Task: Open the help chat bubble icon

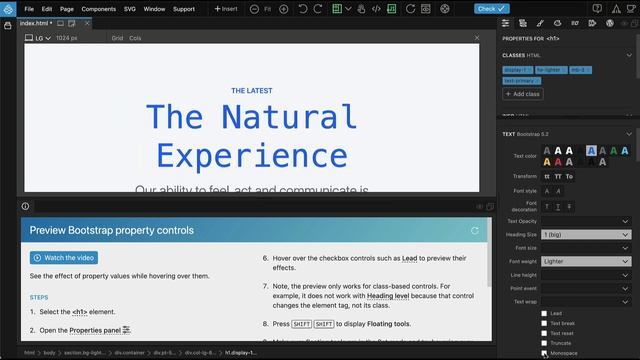Action: (x=597, y=9)
